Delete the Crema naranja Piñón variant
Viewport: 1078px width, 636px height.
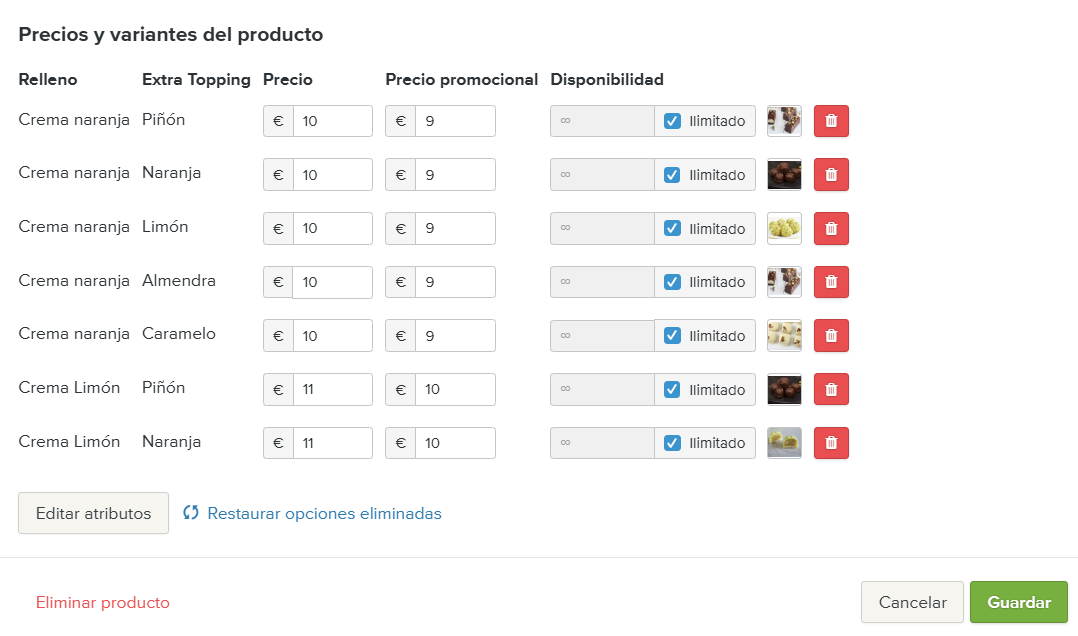tap(831, 121)
